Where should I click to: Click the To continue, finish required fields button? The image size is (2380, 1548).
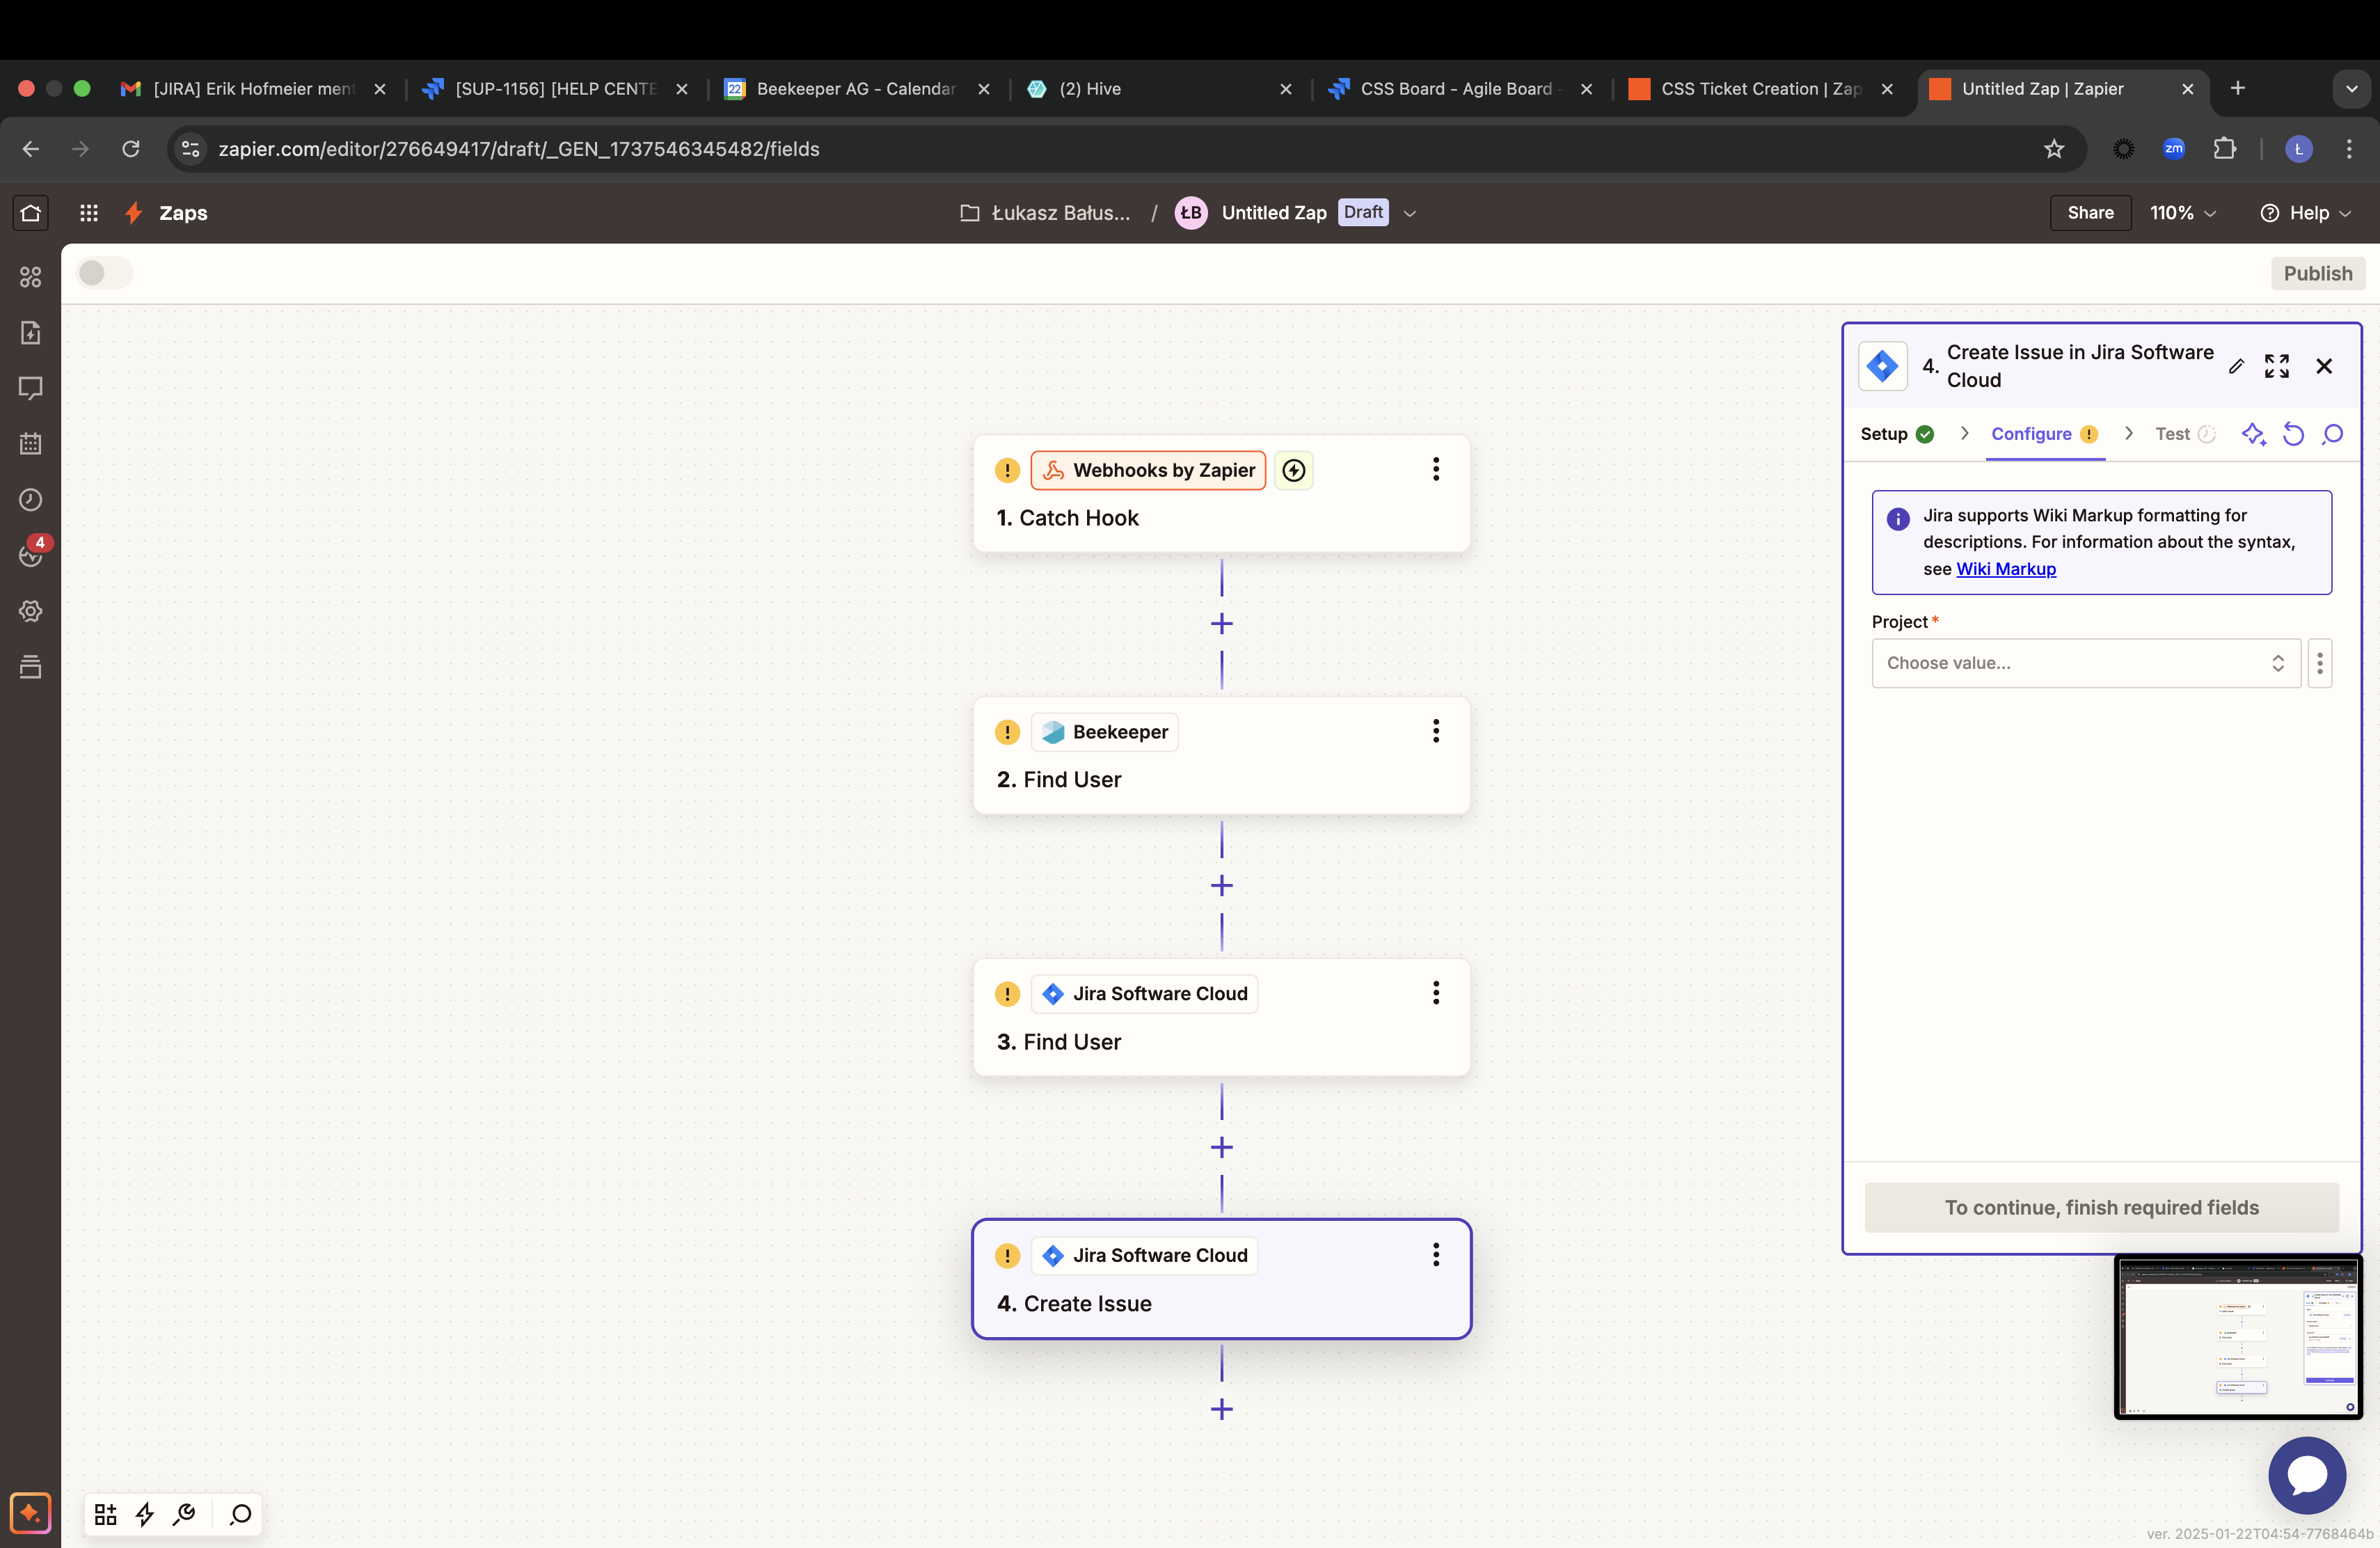point(2101,1207)
